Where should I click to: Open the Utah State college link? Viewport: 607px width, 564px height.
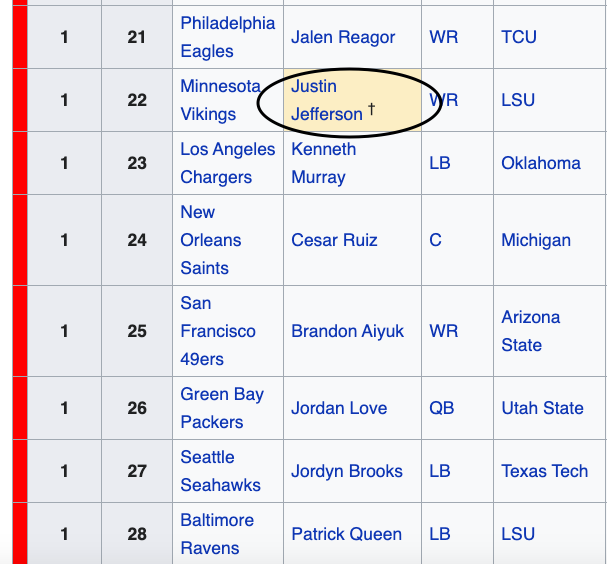(542, 408)
